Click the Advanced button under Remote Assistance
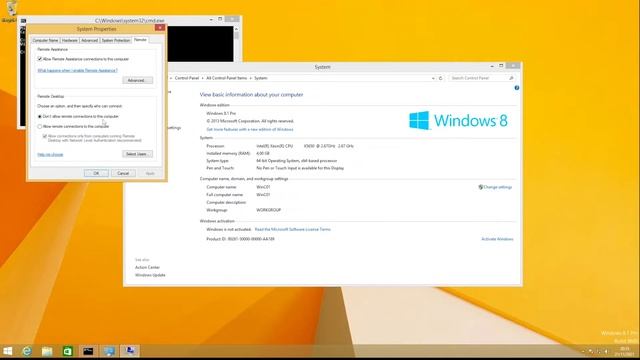 pyautogui.click(x=137, y=80)
